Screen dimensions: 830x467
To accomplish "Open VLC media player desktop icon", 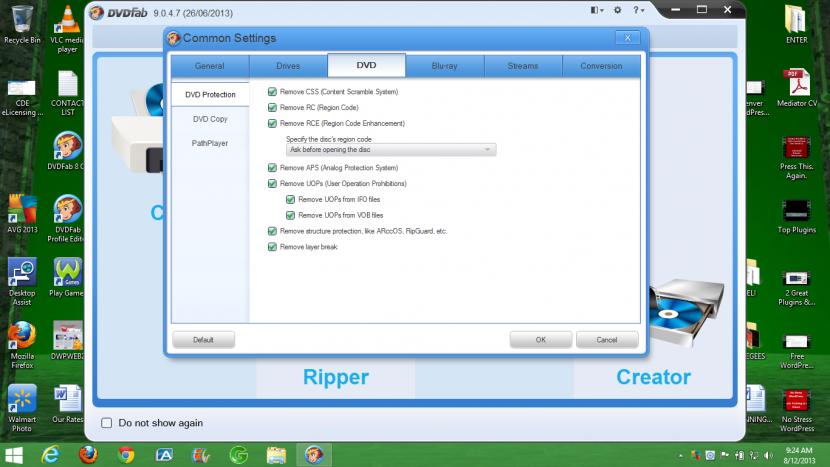I will click(x=67, y=29).
